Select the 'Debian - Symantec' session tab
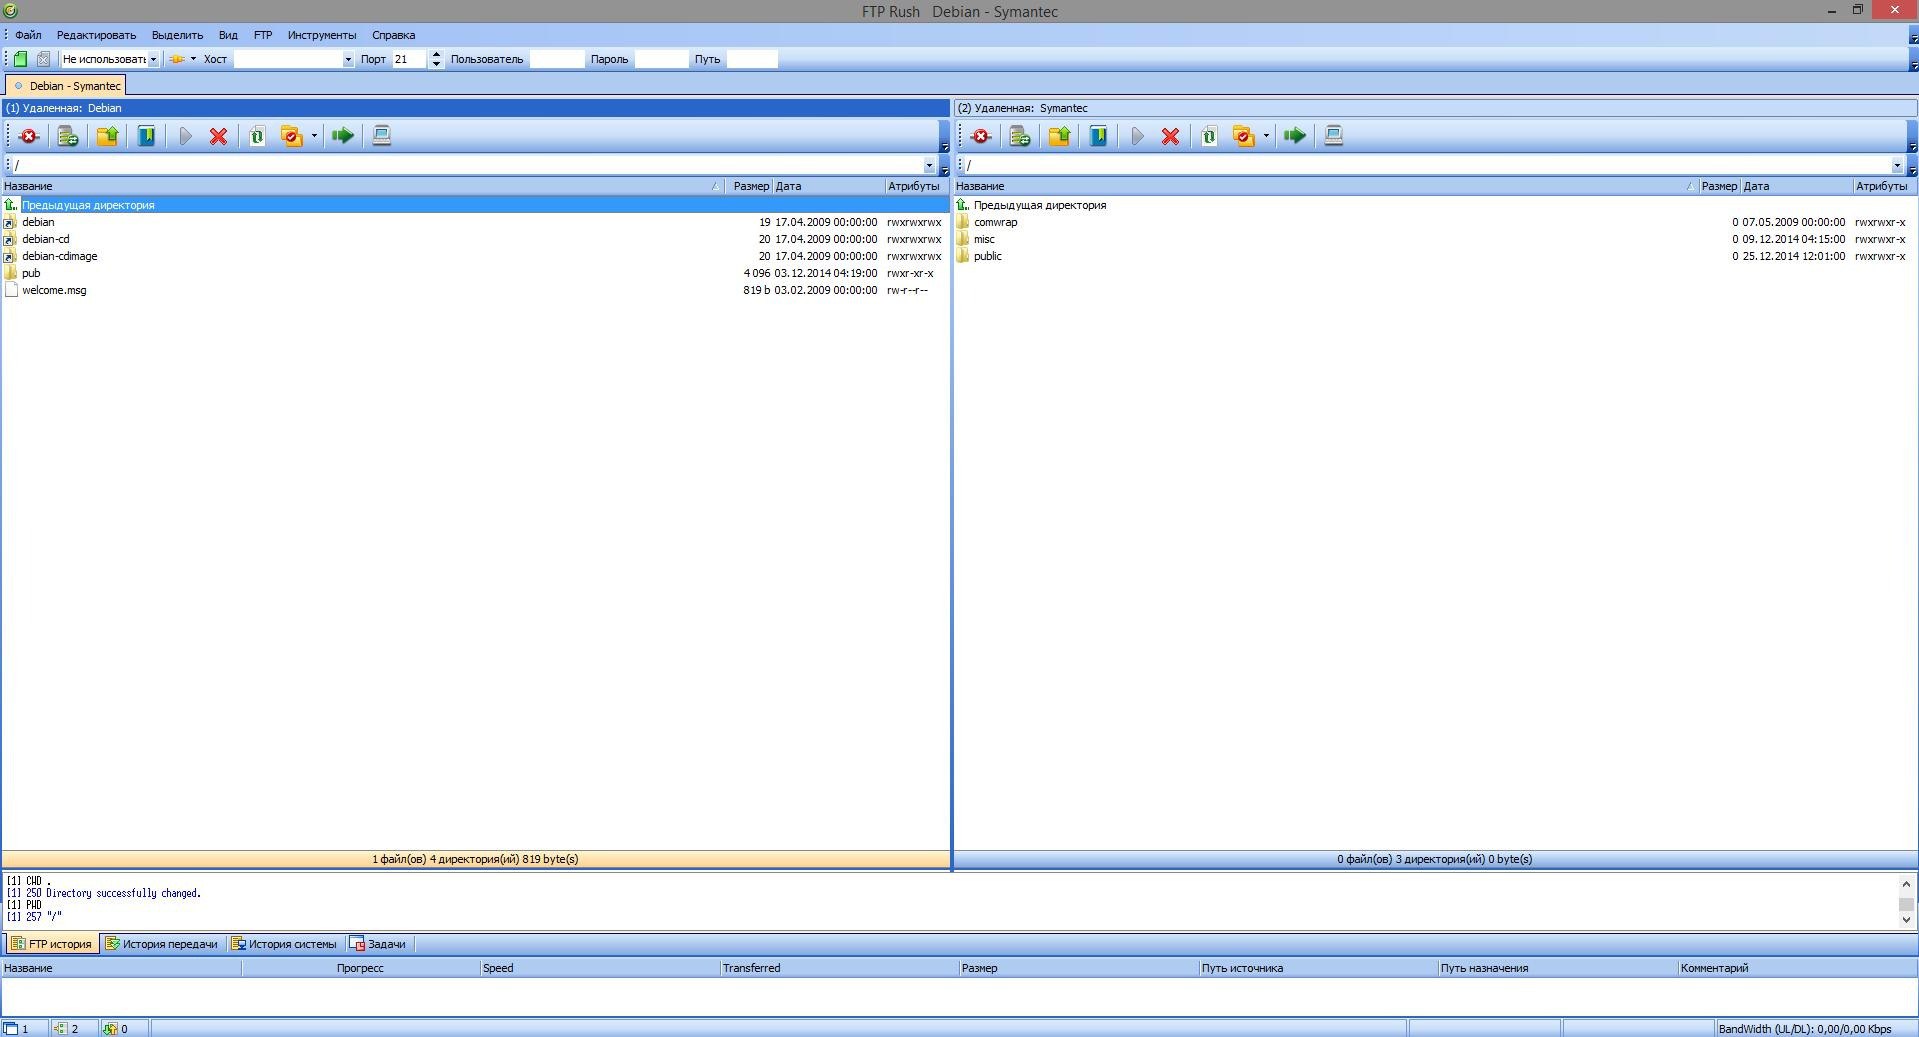The height and width of the screenshot is (1037, 1919). 66,86
